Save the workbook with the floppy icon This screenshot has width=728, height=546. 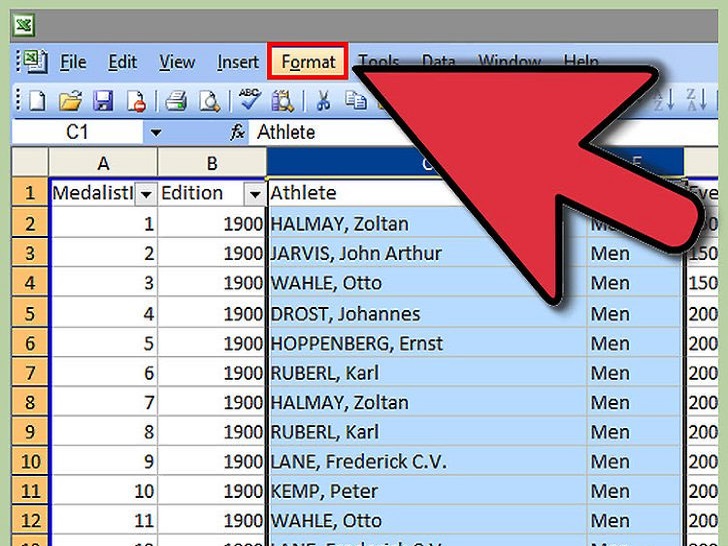[102, 99]
